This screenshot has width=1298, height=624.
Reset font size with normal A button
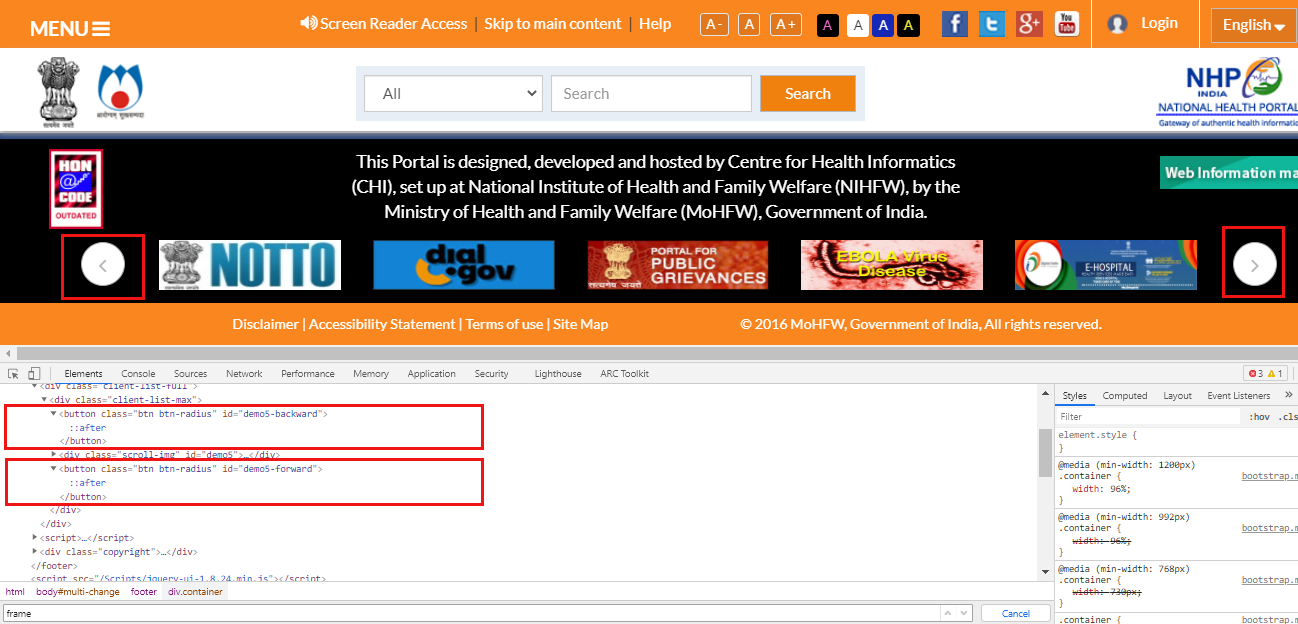tap(749, 24)
